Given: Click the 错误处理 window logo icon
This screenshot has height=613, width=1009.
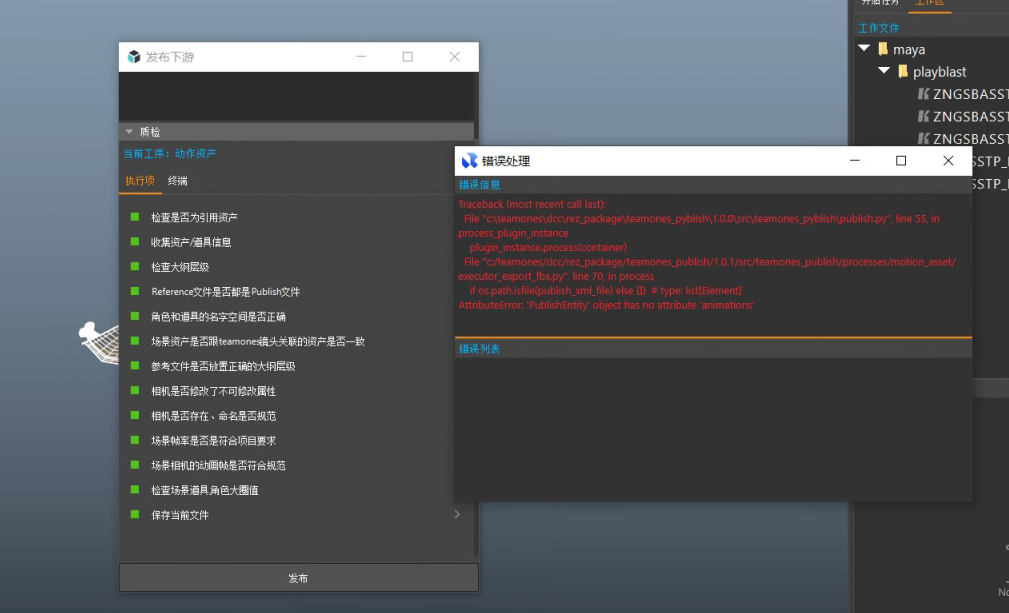Looking at the screenshot, I should tap(470, 161).
